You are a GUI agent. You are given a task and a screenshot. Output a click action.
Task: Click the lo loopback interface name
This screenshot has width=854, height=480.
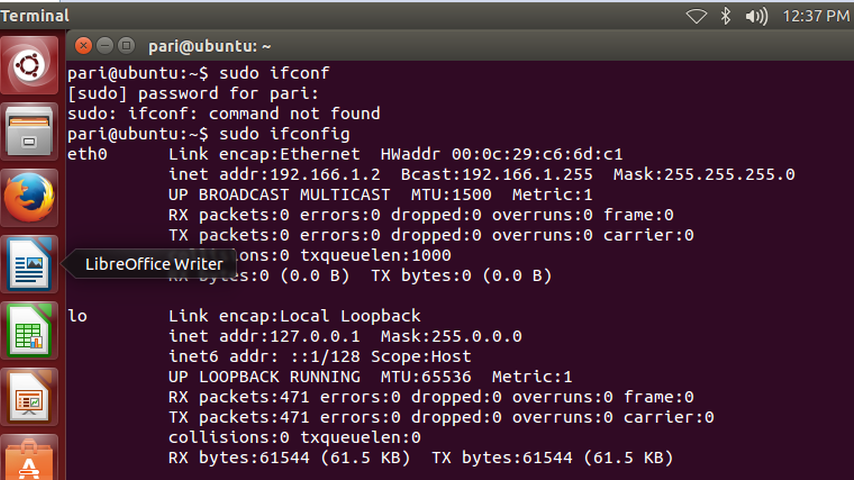coord(77,316)
